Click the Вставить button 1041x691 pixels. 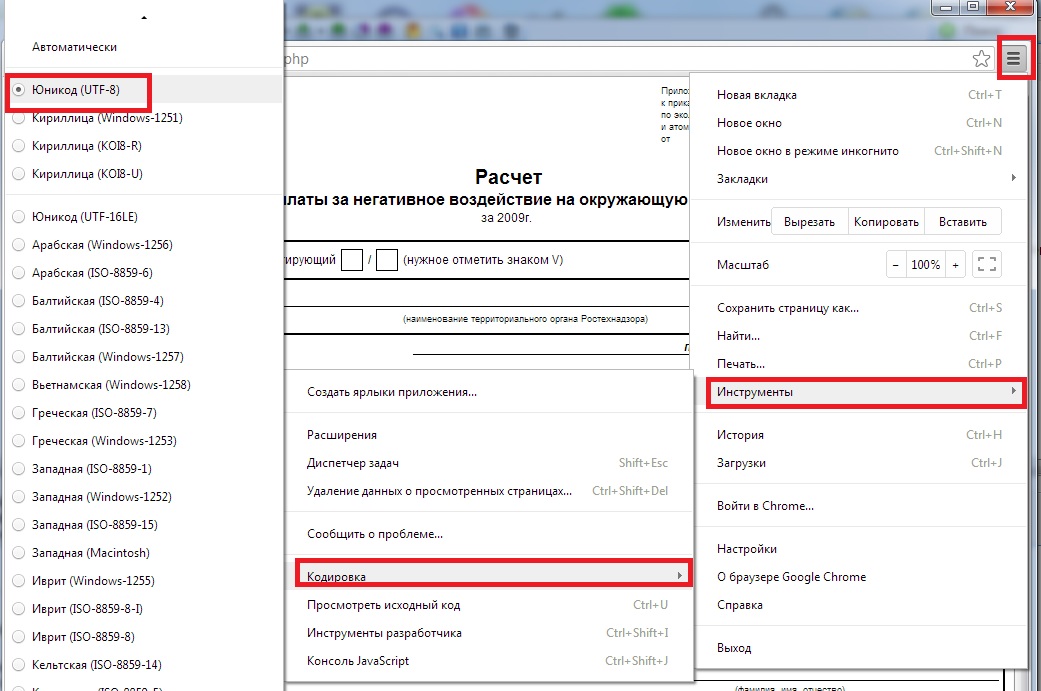pyautogui.click(x=962, y=222)
